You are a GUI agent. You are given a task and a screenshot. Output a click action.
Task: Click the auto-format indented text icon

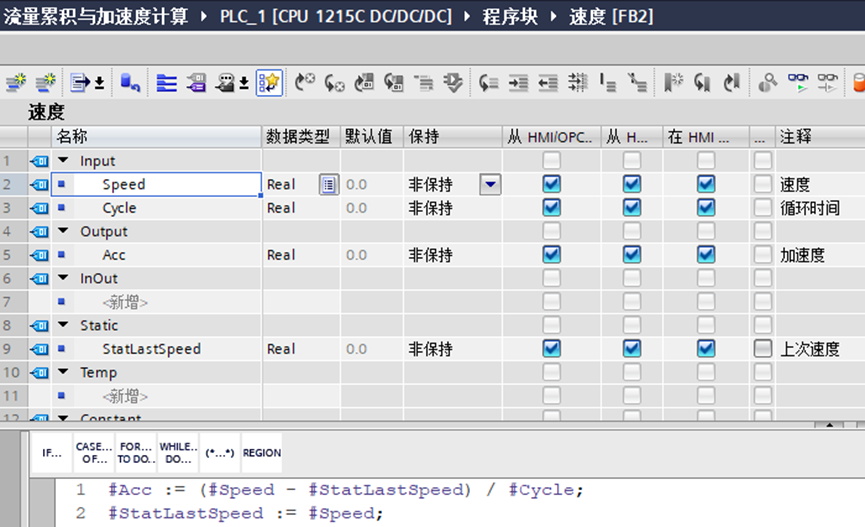(x=578, y=83)
